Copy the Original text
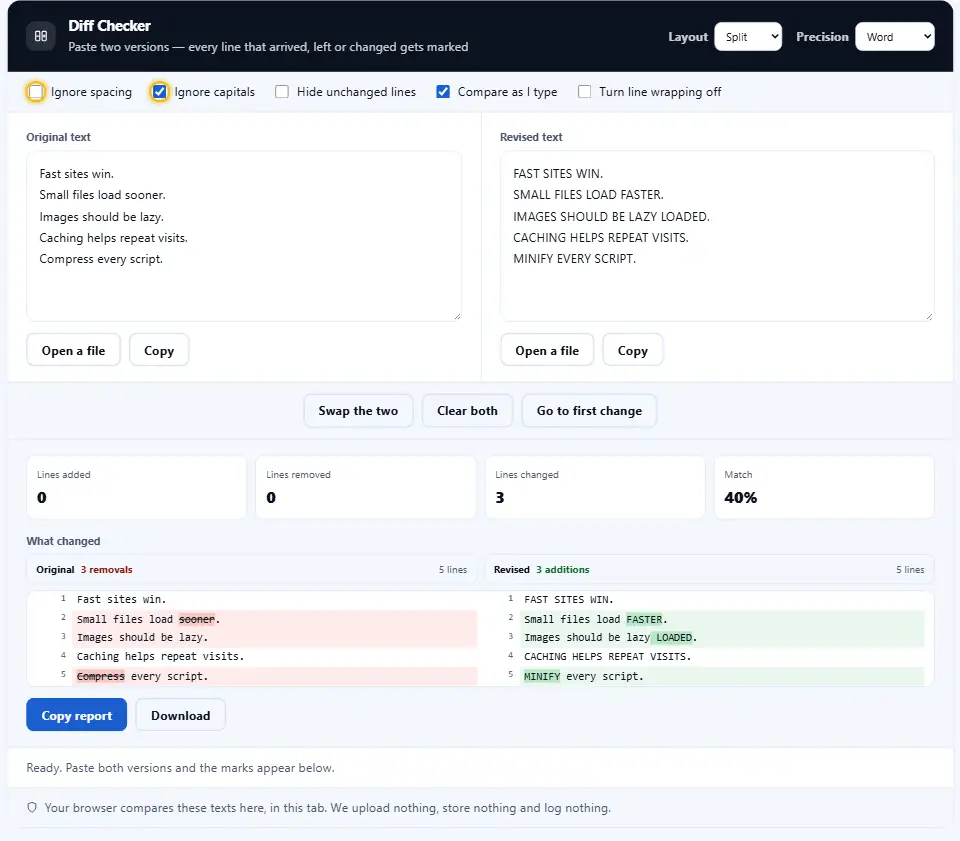This screenshot has height=841, width=960. pos(159,350)
